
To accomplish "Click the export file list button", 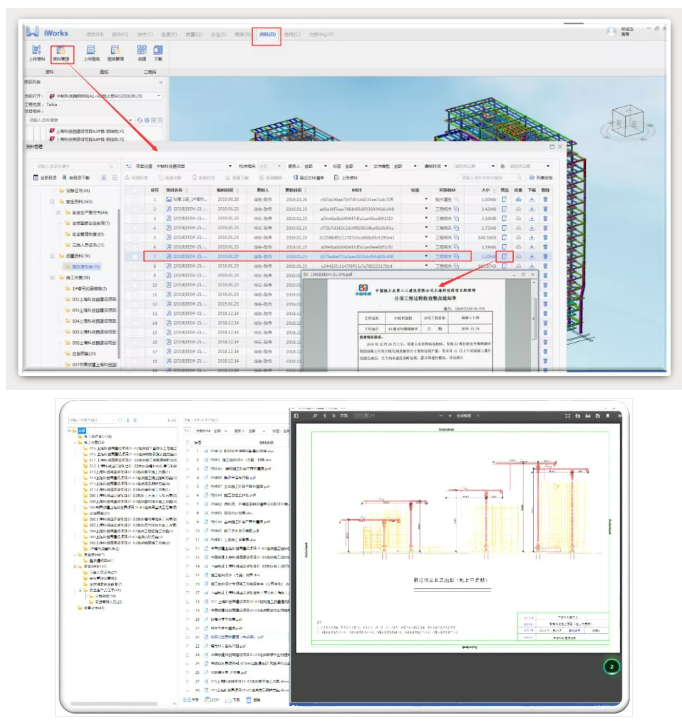I will pyautogui.click(x=309, y=178).
